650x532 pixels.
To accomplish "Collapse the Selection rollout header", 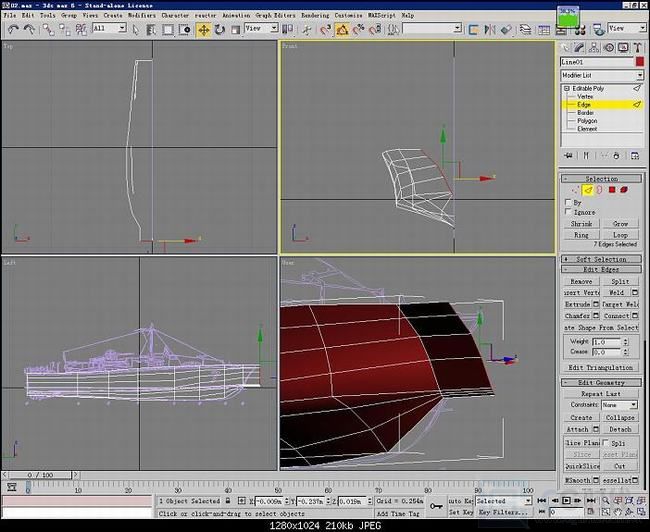I will pos(601,179).
